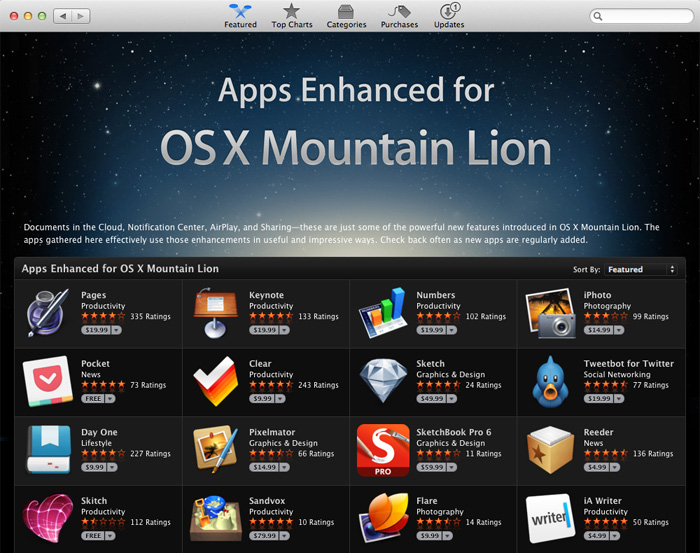700x553 pixels.
Task: Buy iPhoto for $14.99
Action: coord(599,330)
